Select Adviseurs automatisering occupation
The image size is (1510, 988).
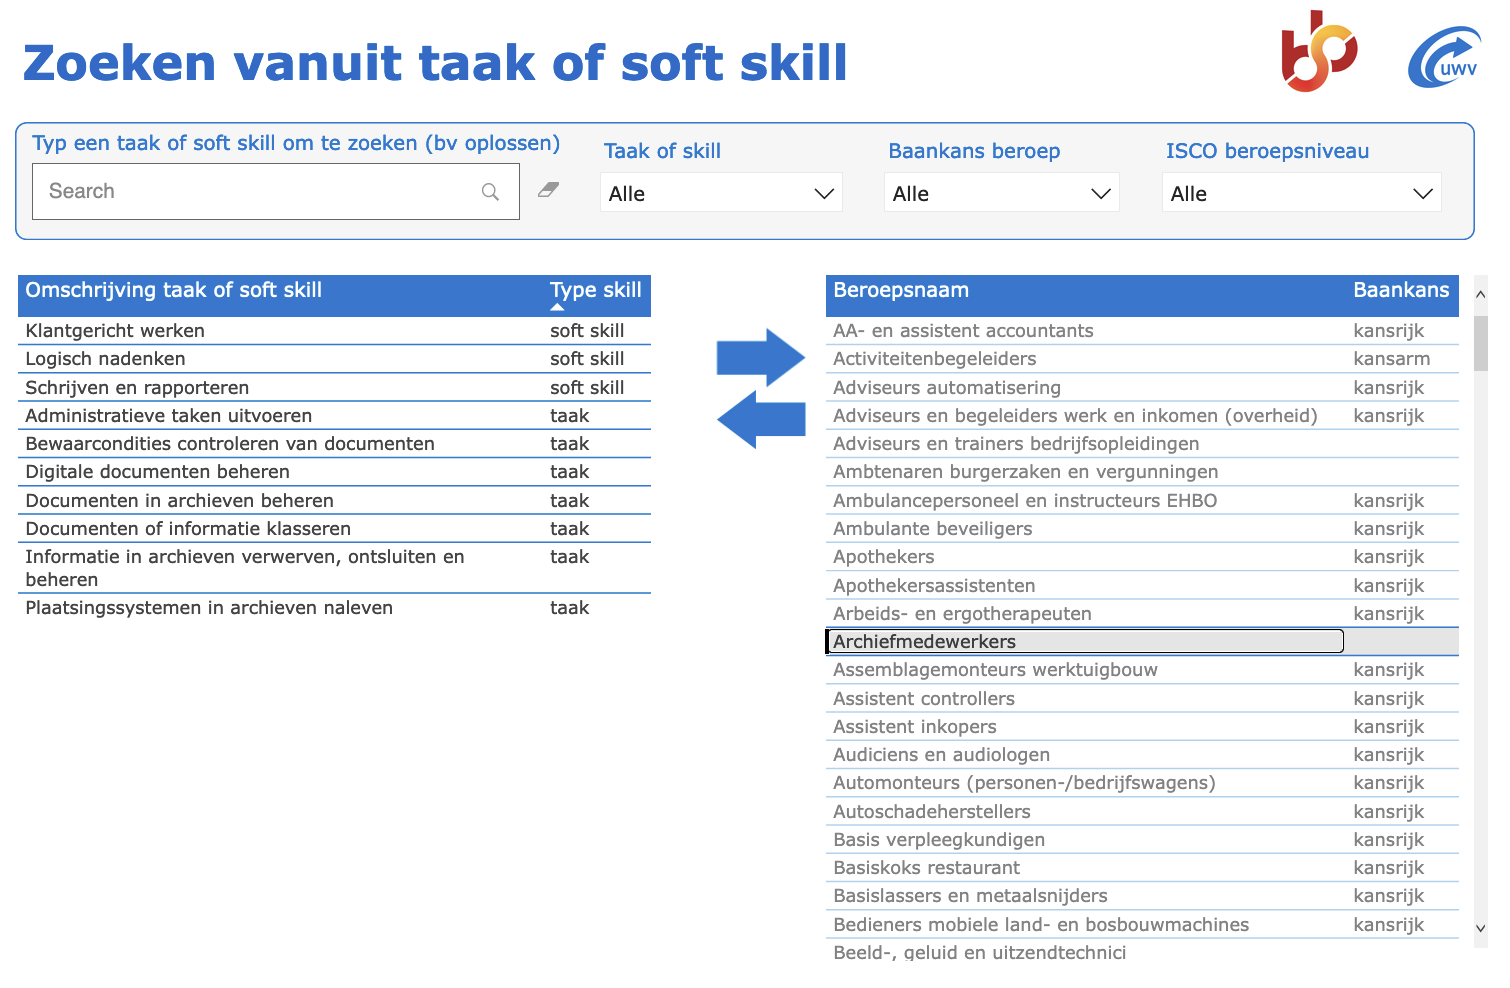click(x=1142, y=388)
